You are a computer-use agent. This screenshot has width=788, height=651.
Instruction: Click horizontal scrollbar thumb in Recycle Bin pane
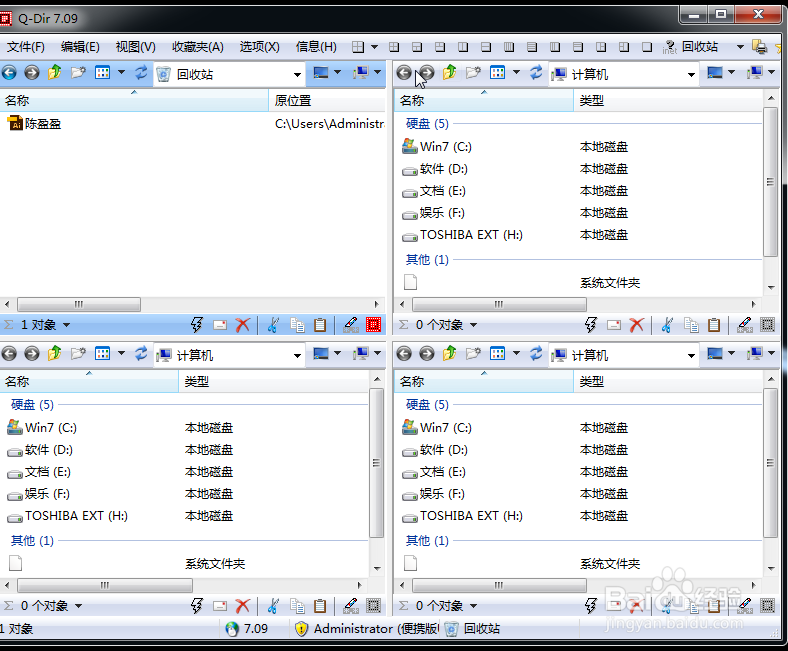[x=79, y=304]
